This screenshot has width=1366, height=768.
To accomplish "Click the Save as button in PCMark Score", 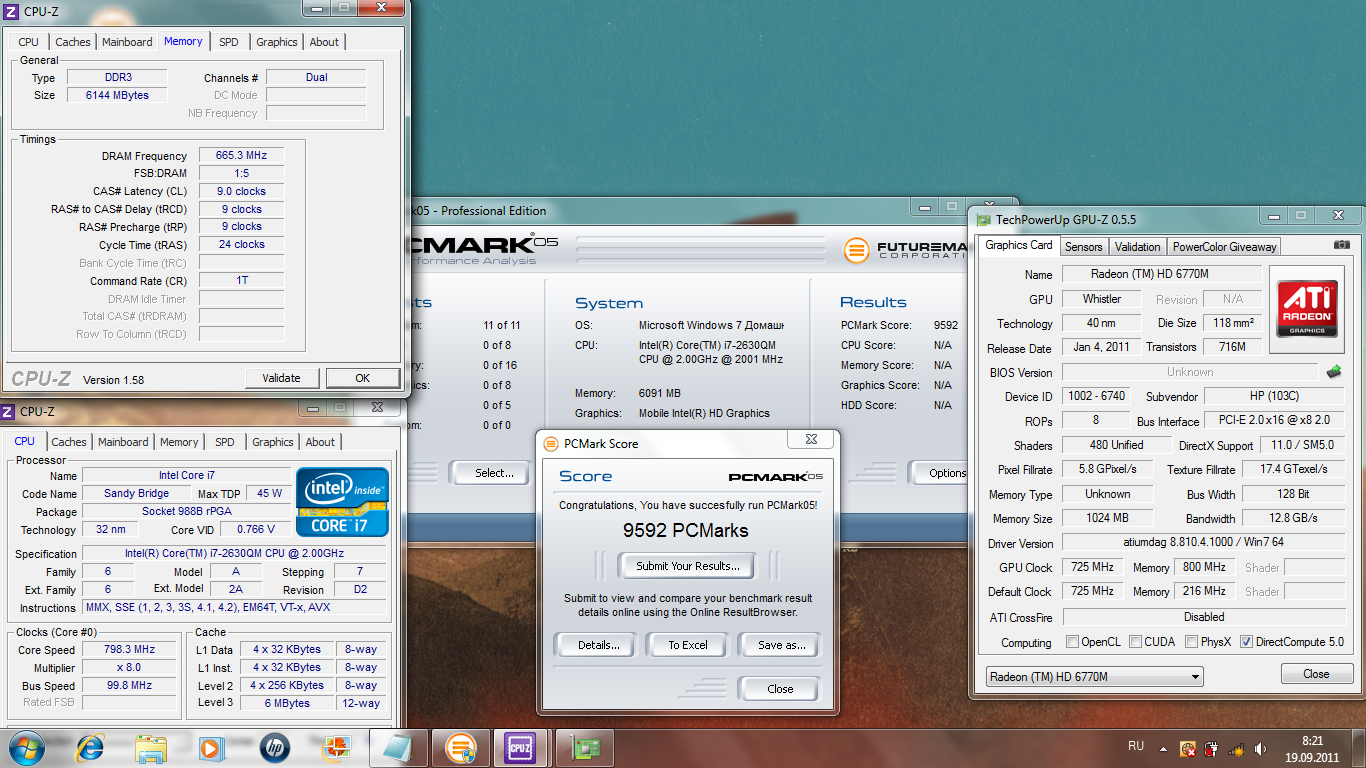I will point(781,645).
